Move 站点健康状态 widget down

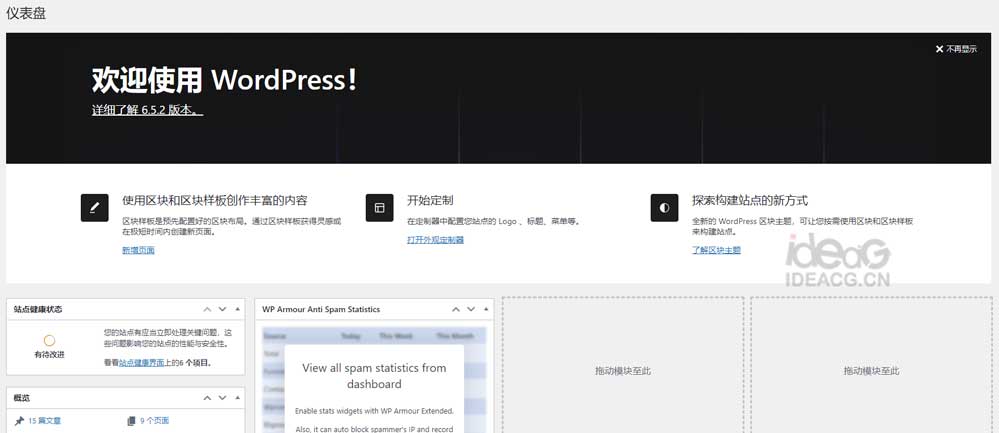pos(222,309)
